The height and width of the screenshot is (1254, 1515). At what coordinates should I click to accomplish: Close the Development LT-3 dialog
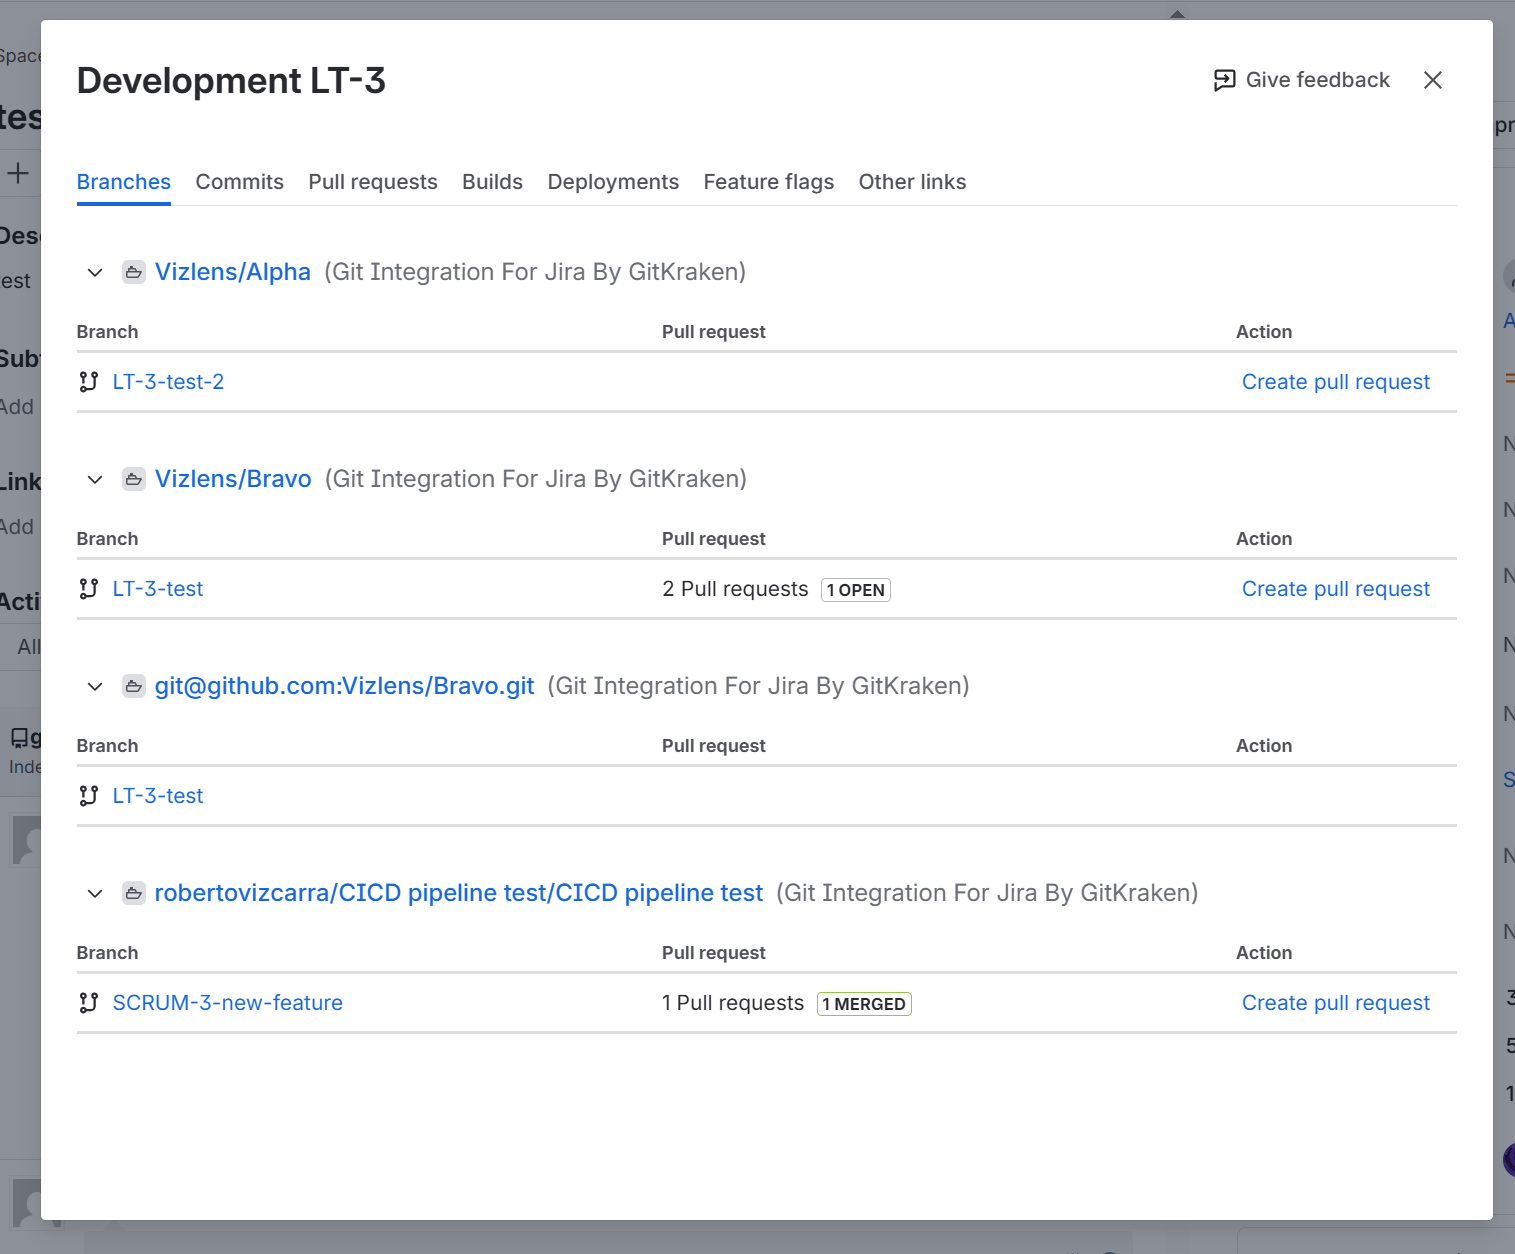[1432, 80]
